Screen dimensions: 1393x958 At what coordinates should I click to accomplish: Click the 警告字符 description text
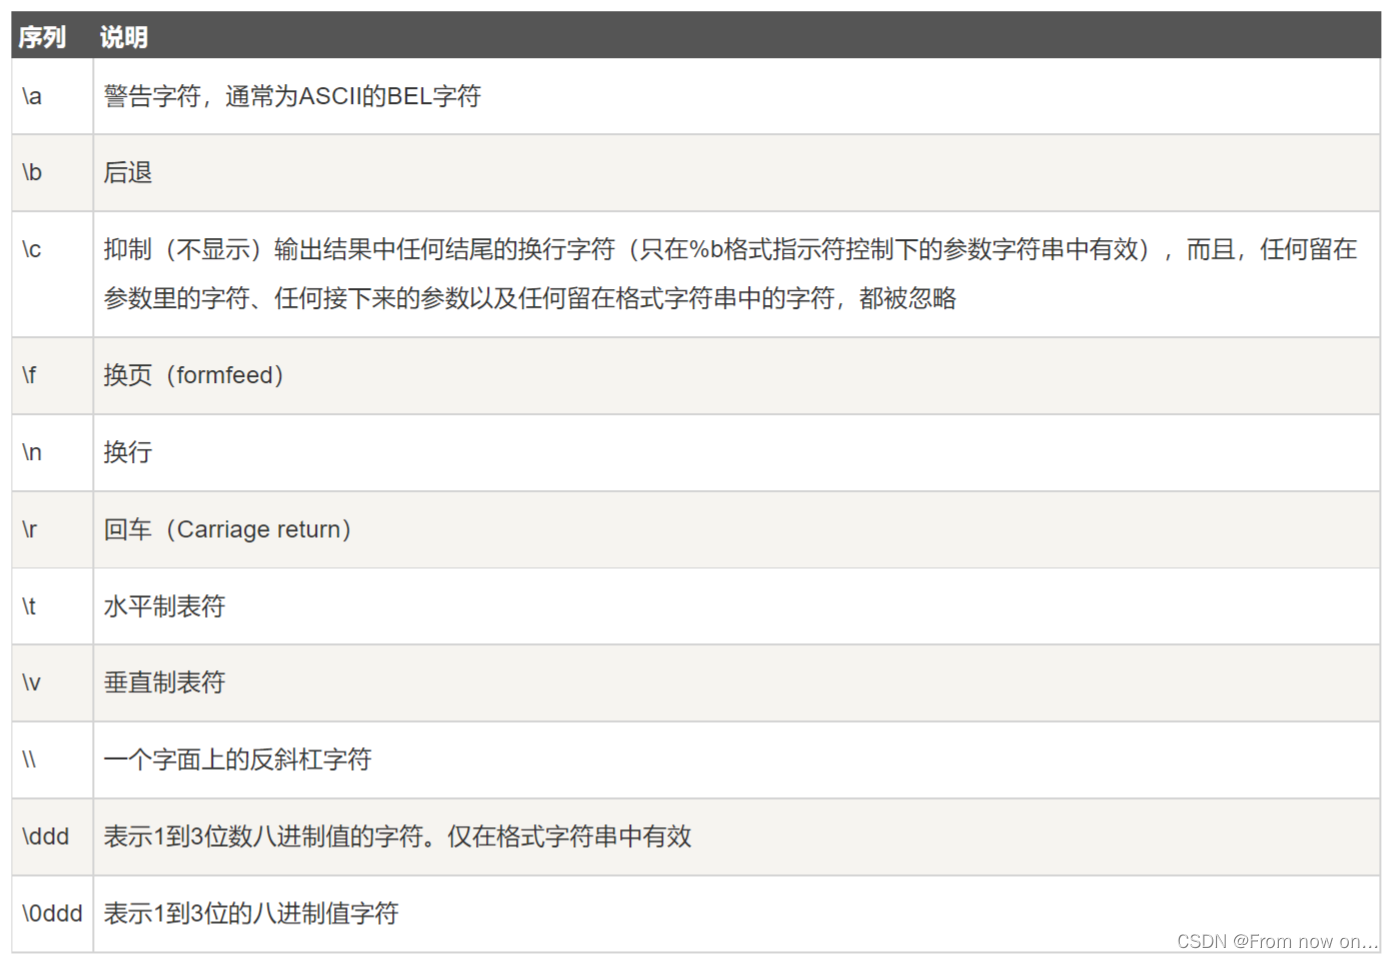click(x=292, y=96)
